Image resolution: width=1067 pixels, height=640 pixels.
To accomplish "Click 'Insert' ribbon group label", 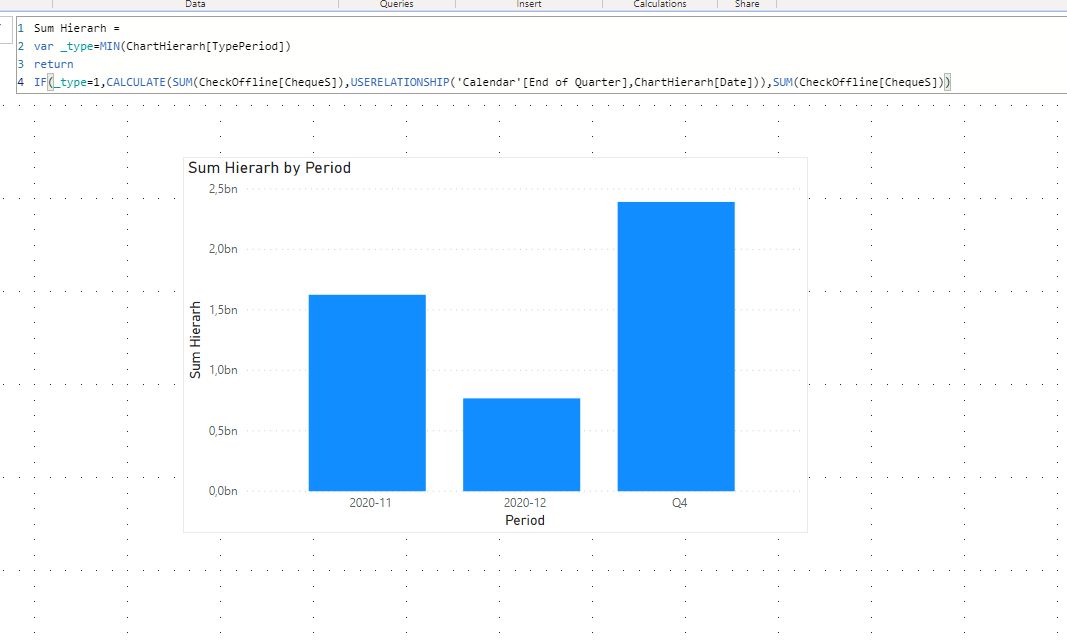I will coord(529,4).
